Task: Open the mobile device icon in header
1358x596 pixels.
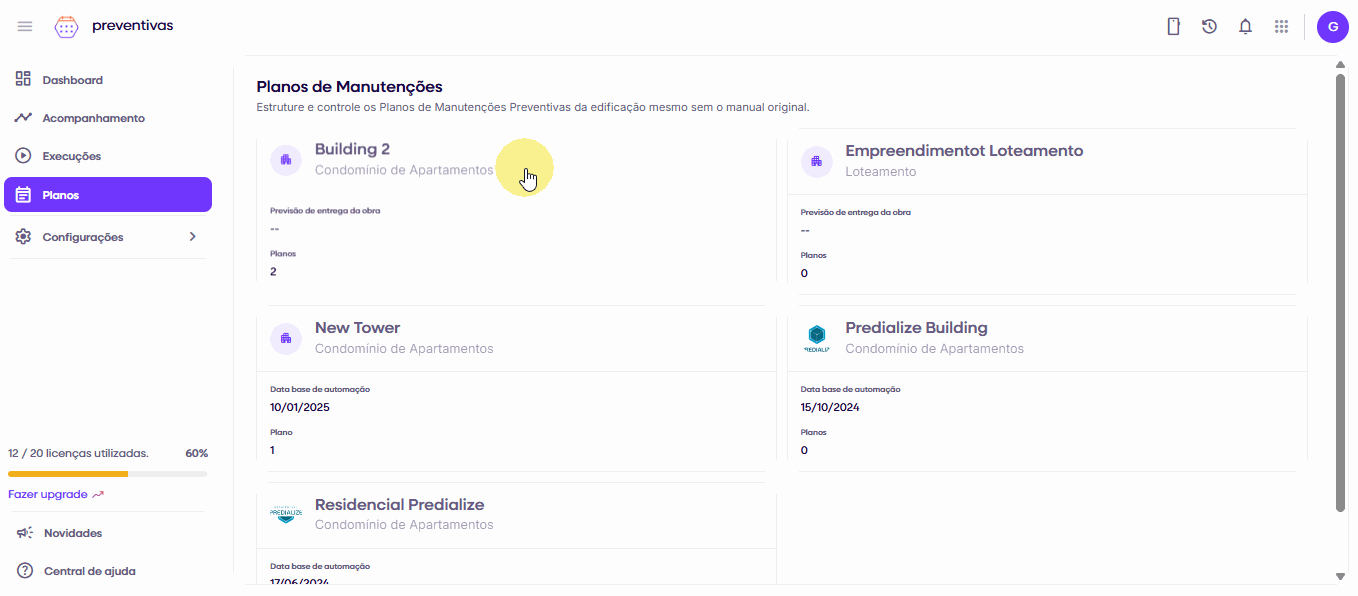Action: (1174, 27)
